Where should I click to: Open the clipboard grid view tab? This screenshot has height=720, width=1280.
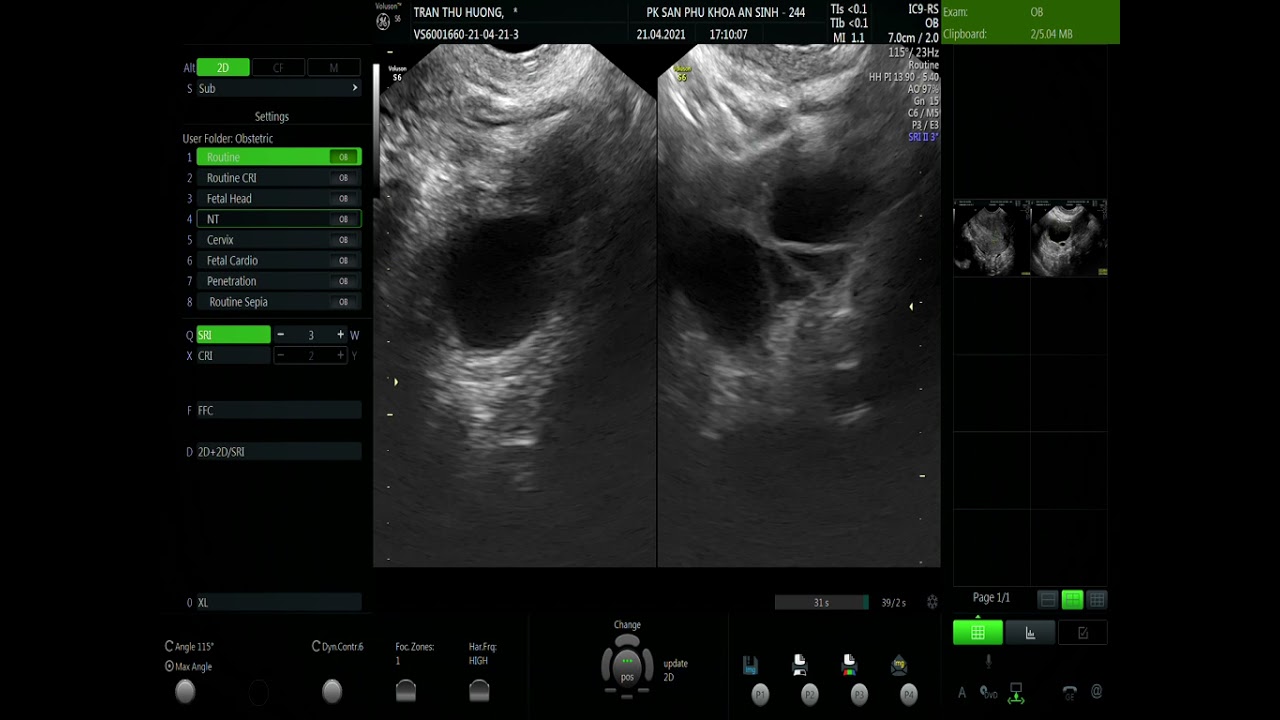[978, 633]
